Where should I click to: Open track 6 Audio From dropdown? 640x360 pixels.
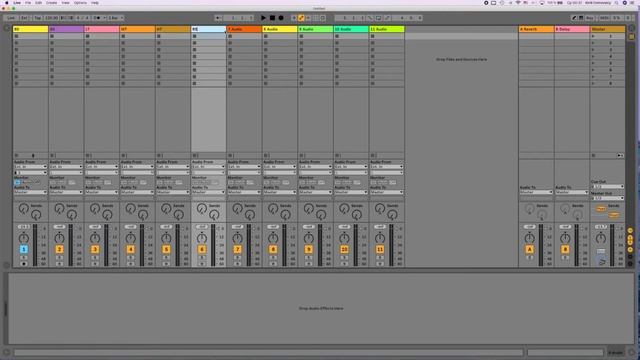pos(209,167)
